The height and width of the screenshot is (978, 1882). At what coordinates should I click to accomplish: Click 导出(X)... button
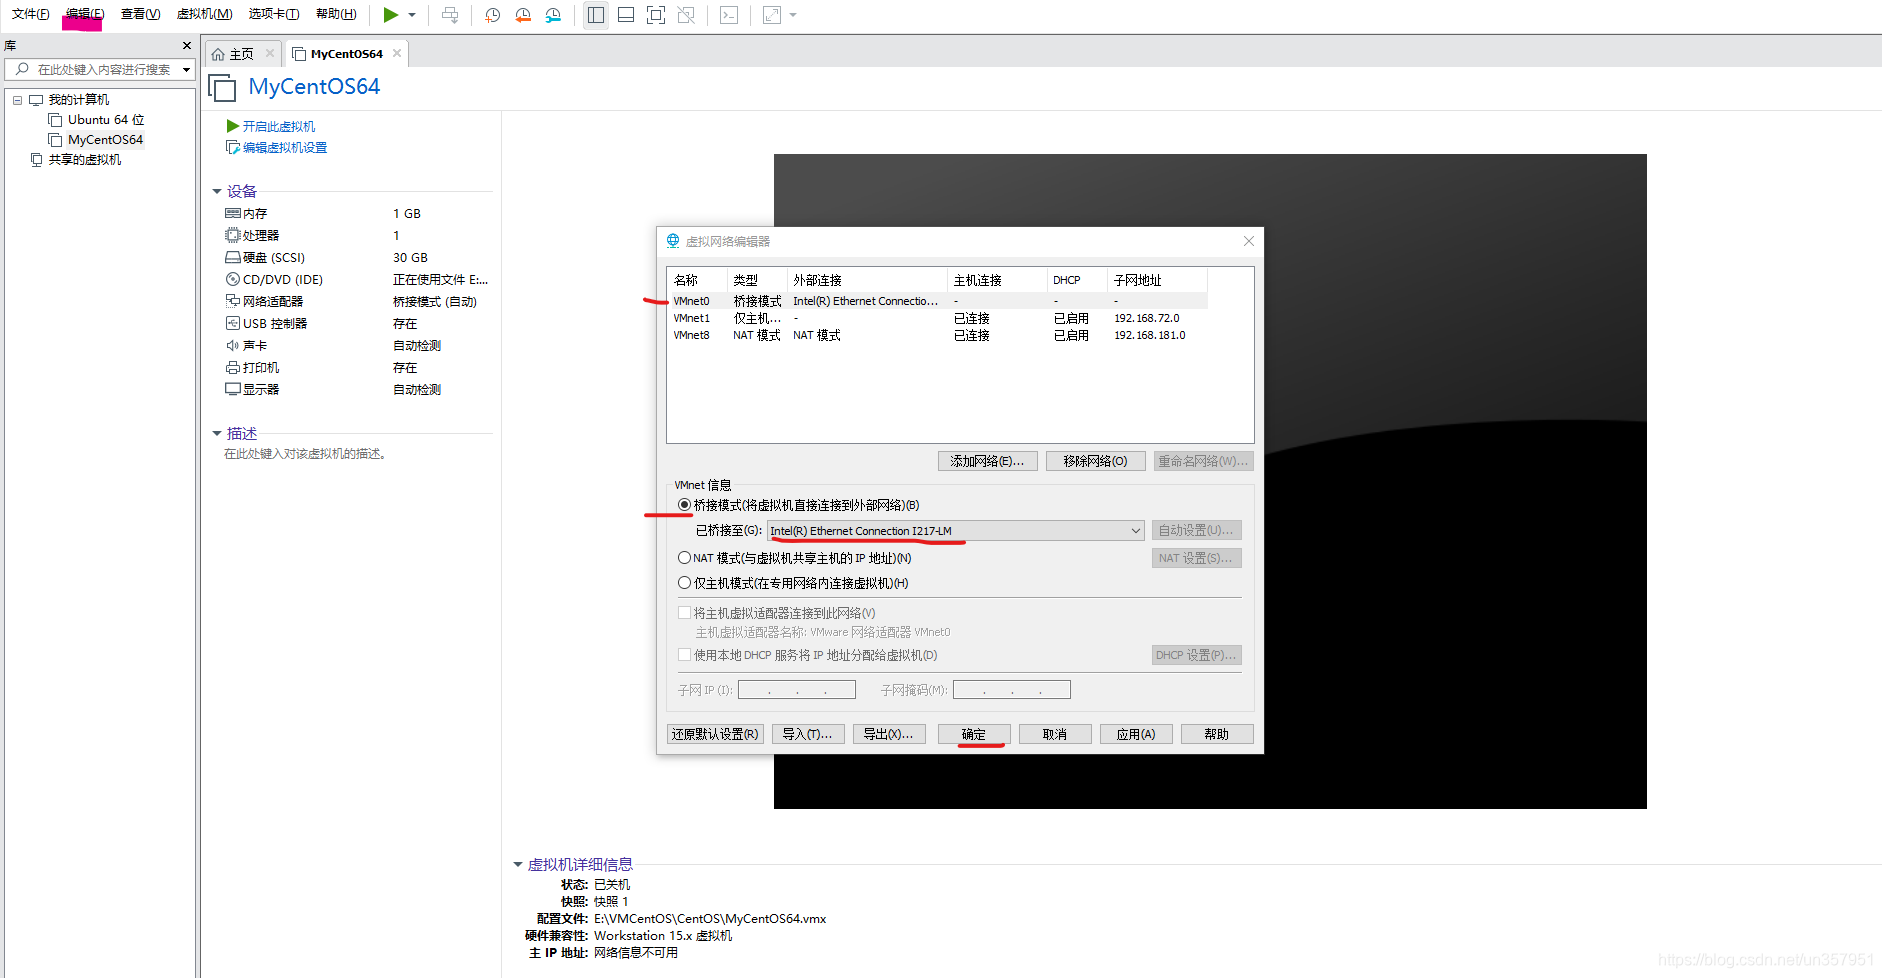point(888,734)
